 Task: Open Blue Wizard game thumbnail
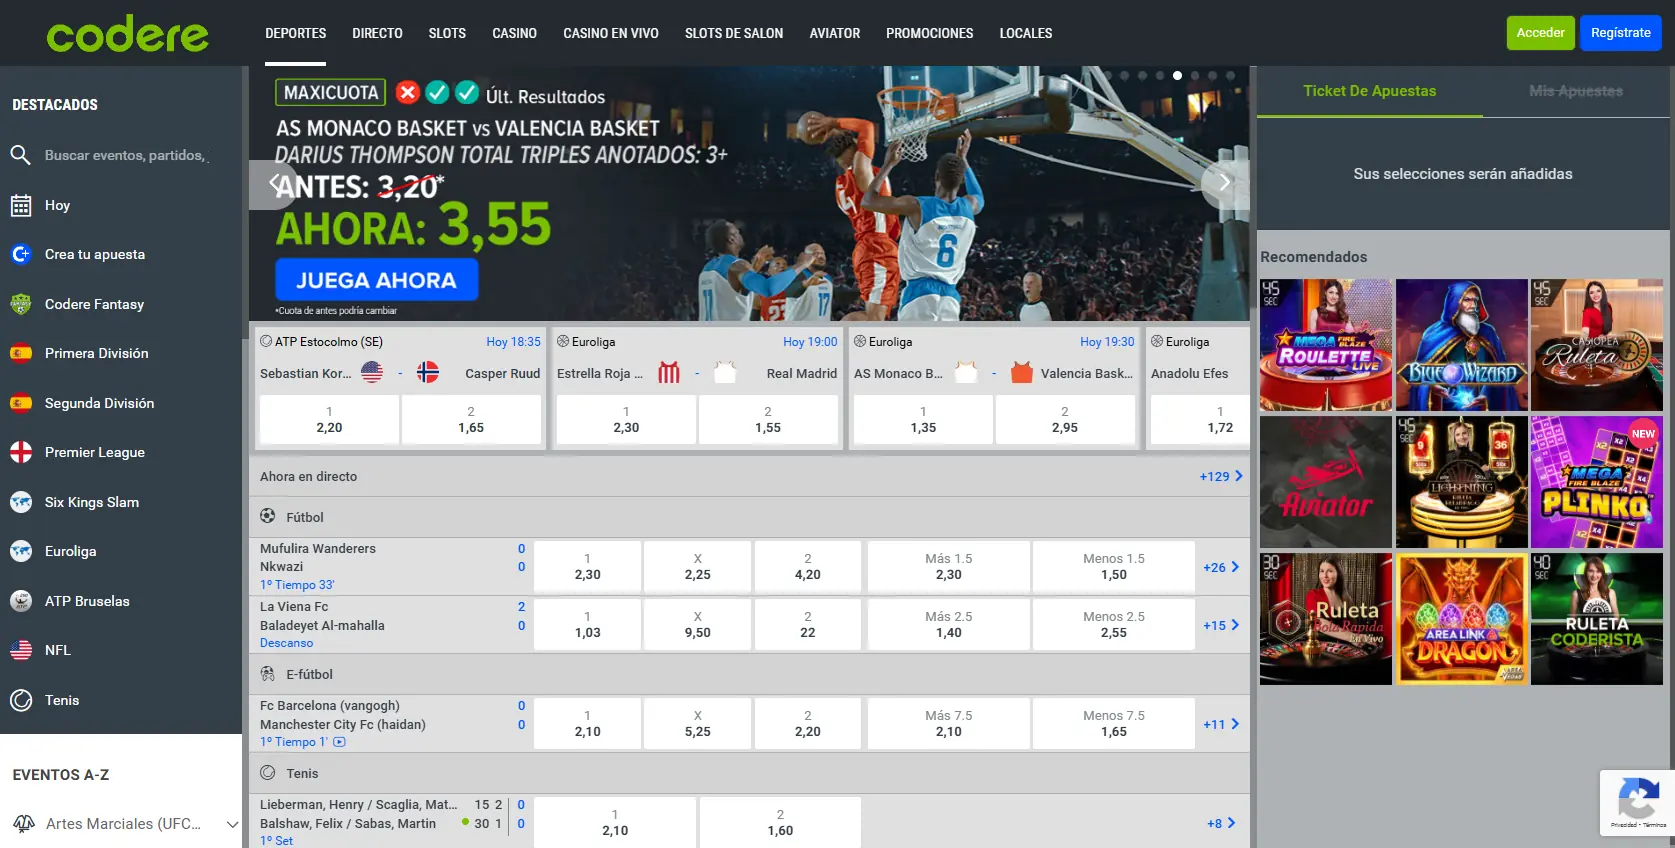pyautogui.click(x=1462, y=345)
